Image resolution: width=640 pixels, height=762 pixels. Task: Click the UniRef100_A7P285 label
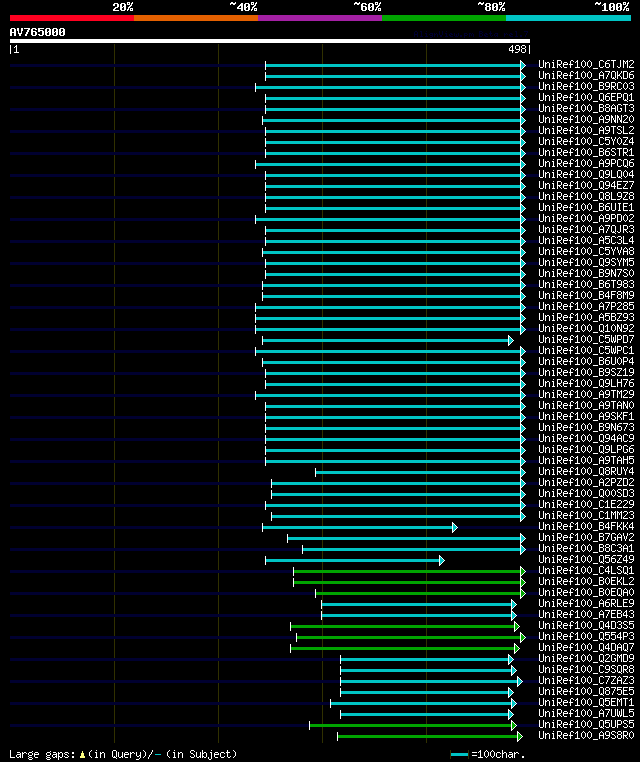click(x=586, y=306)
